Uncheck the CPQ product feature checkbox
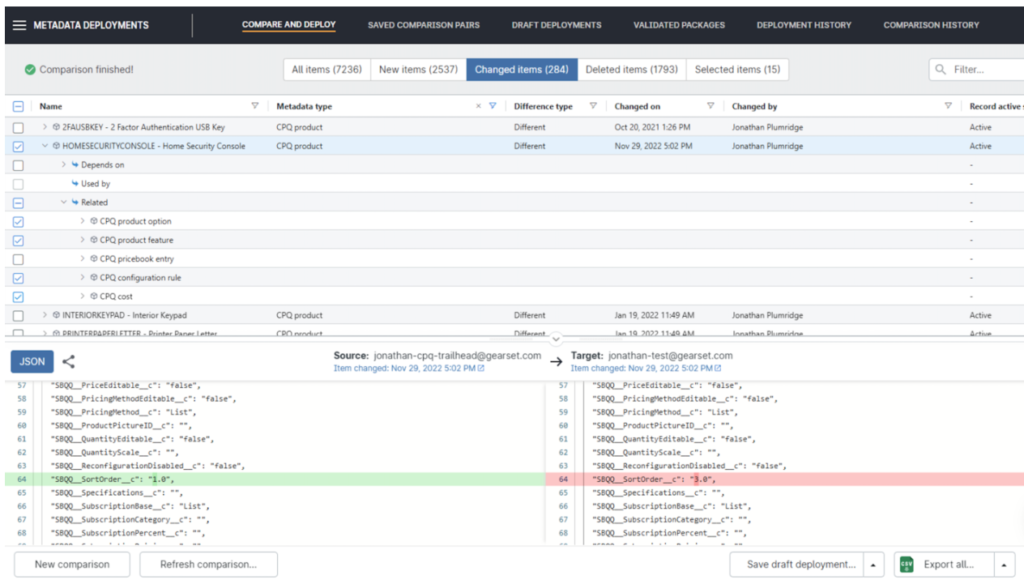This screenshot has width=1024, height=580. click(18, 240)
